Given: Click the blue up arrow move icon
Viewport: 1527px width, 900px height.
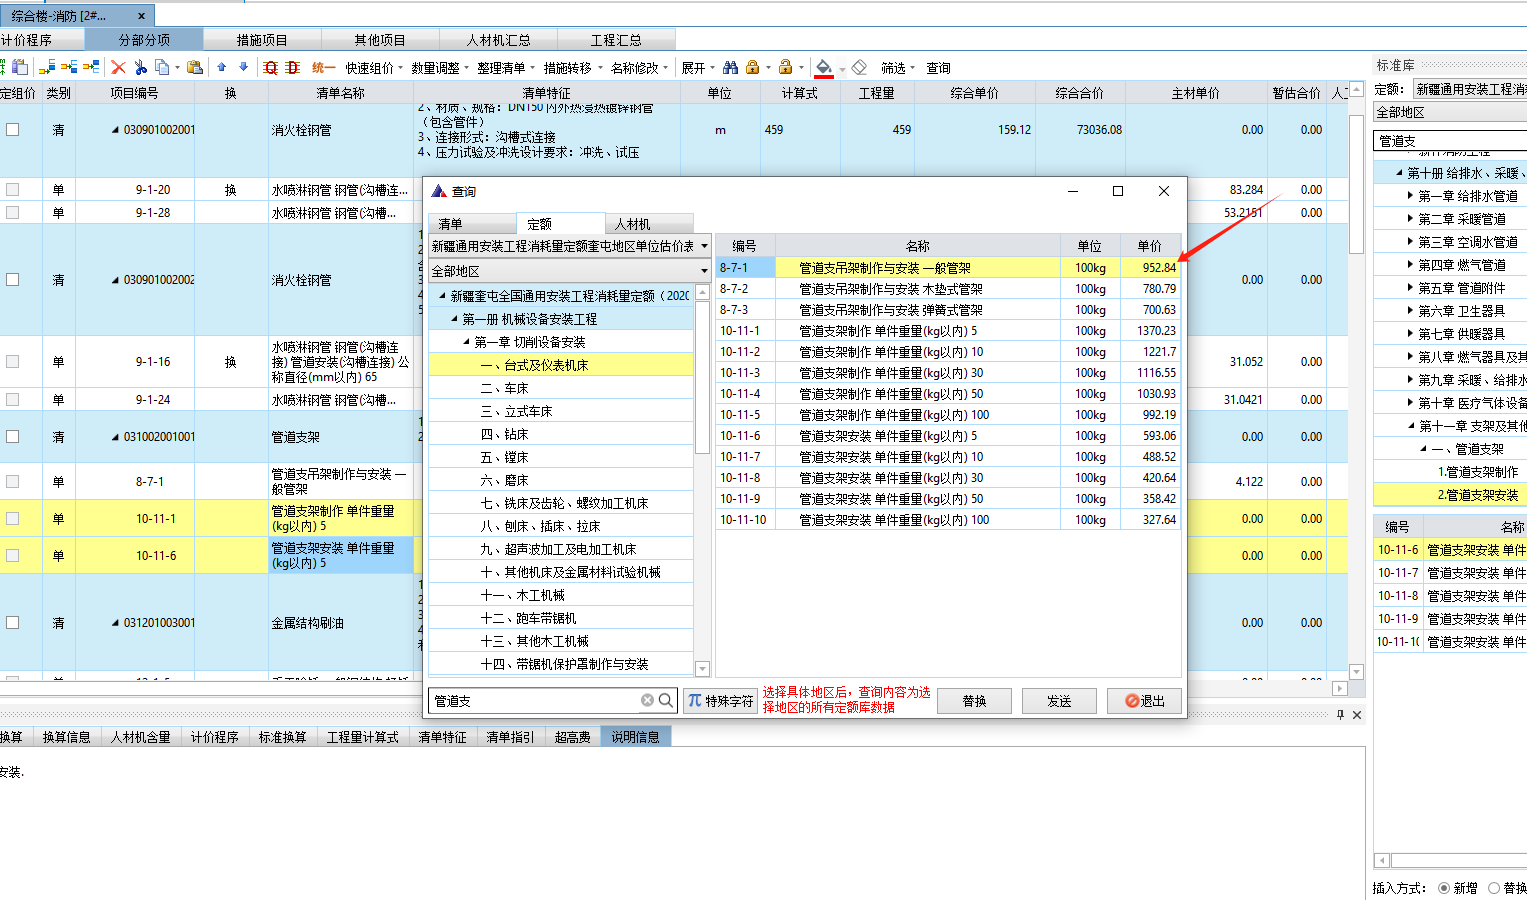Looking at the screenshot, I should point(222,67).
